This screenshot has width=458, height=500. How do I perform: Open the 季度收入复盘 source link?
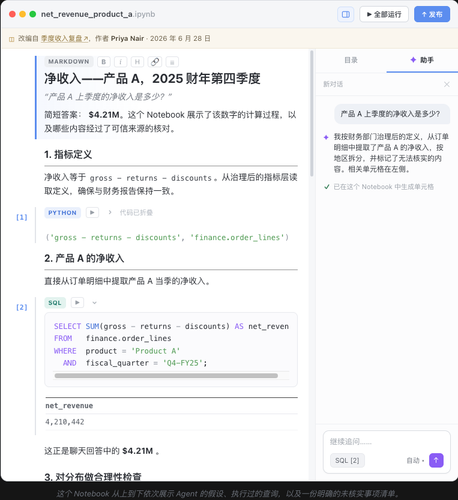(65, 39)
